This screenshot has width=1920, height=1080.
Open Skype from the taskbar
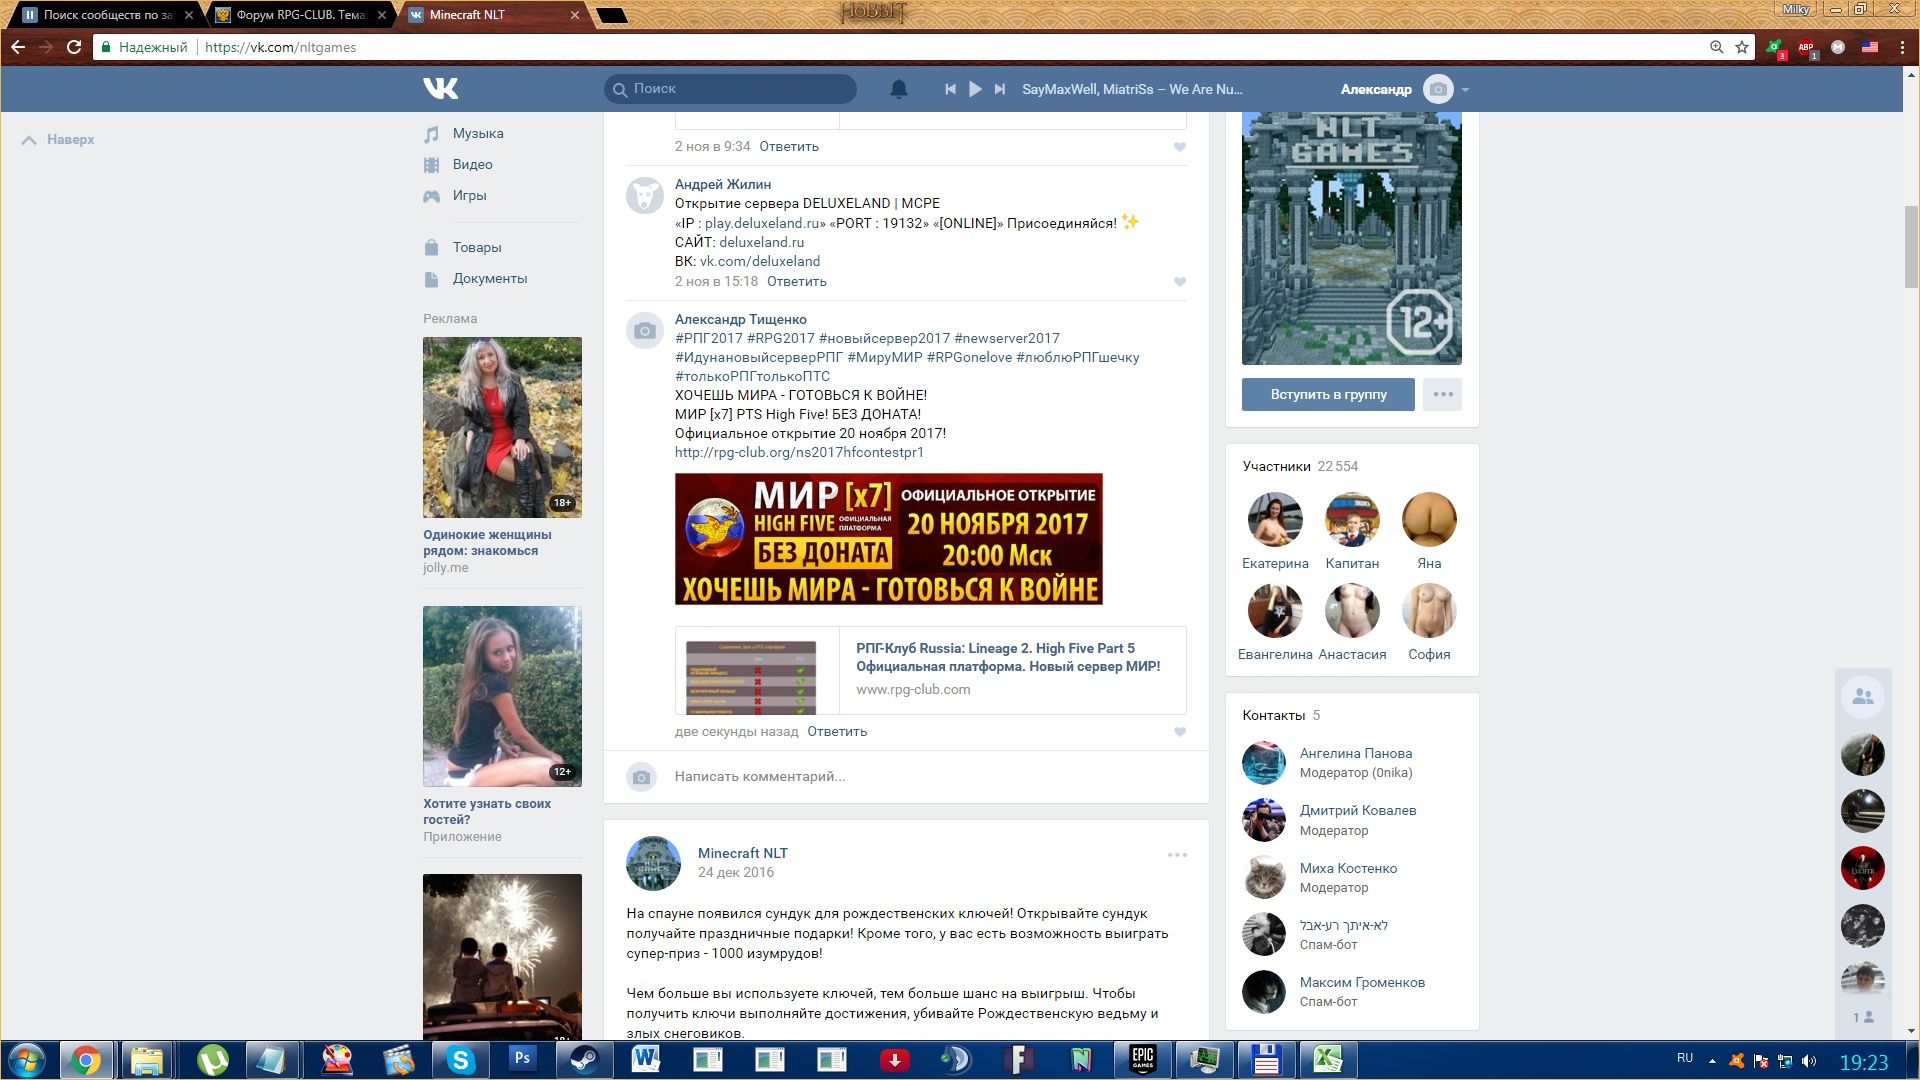pos(459,1059)
